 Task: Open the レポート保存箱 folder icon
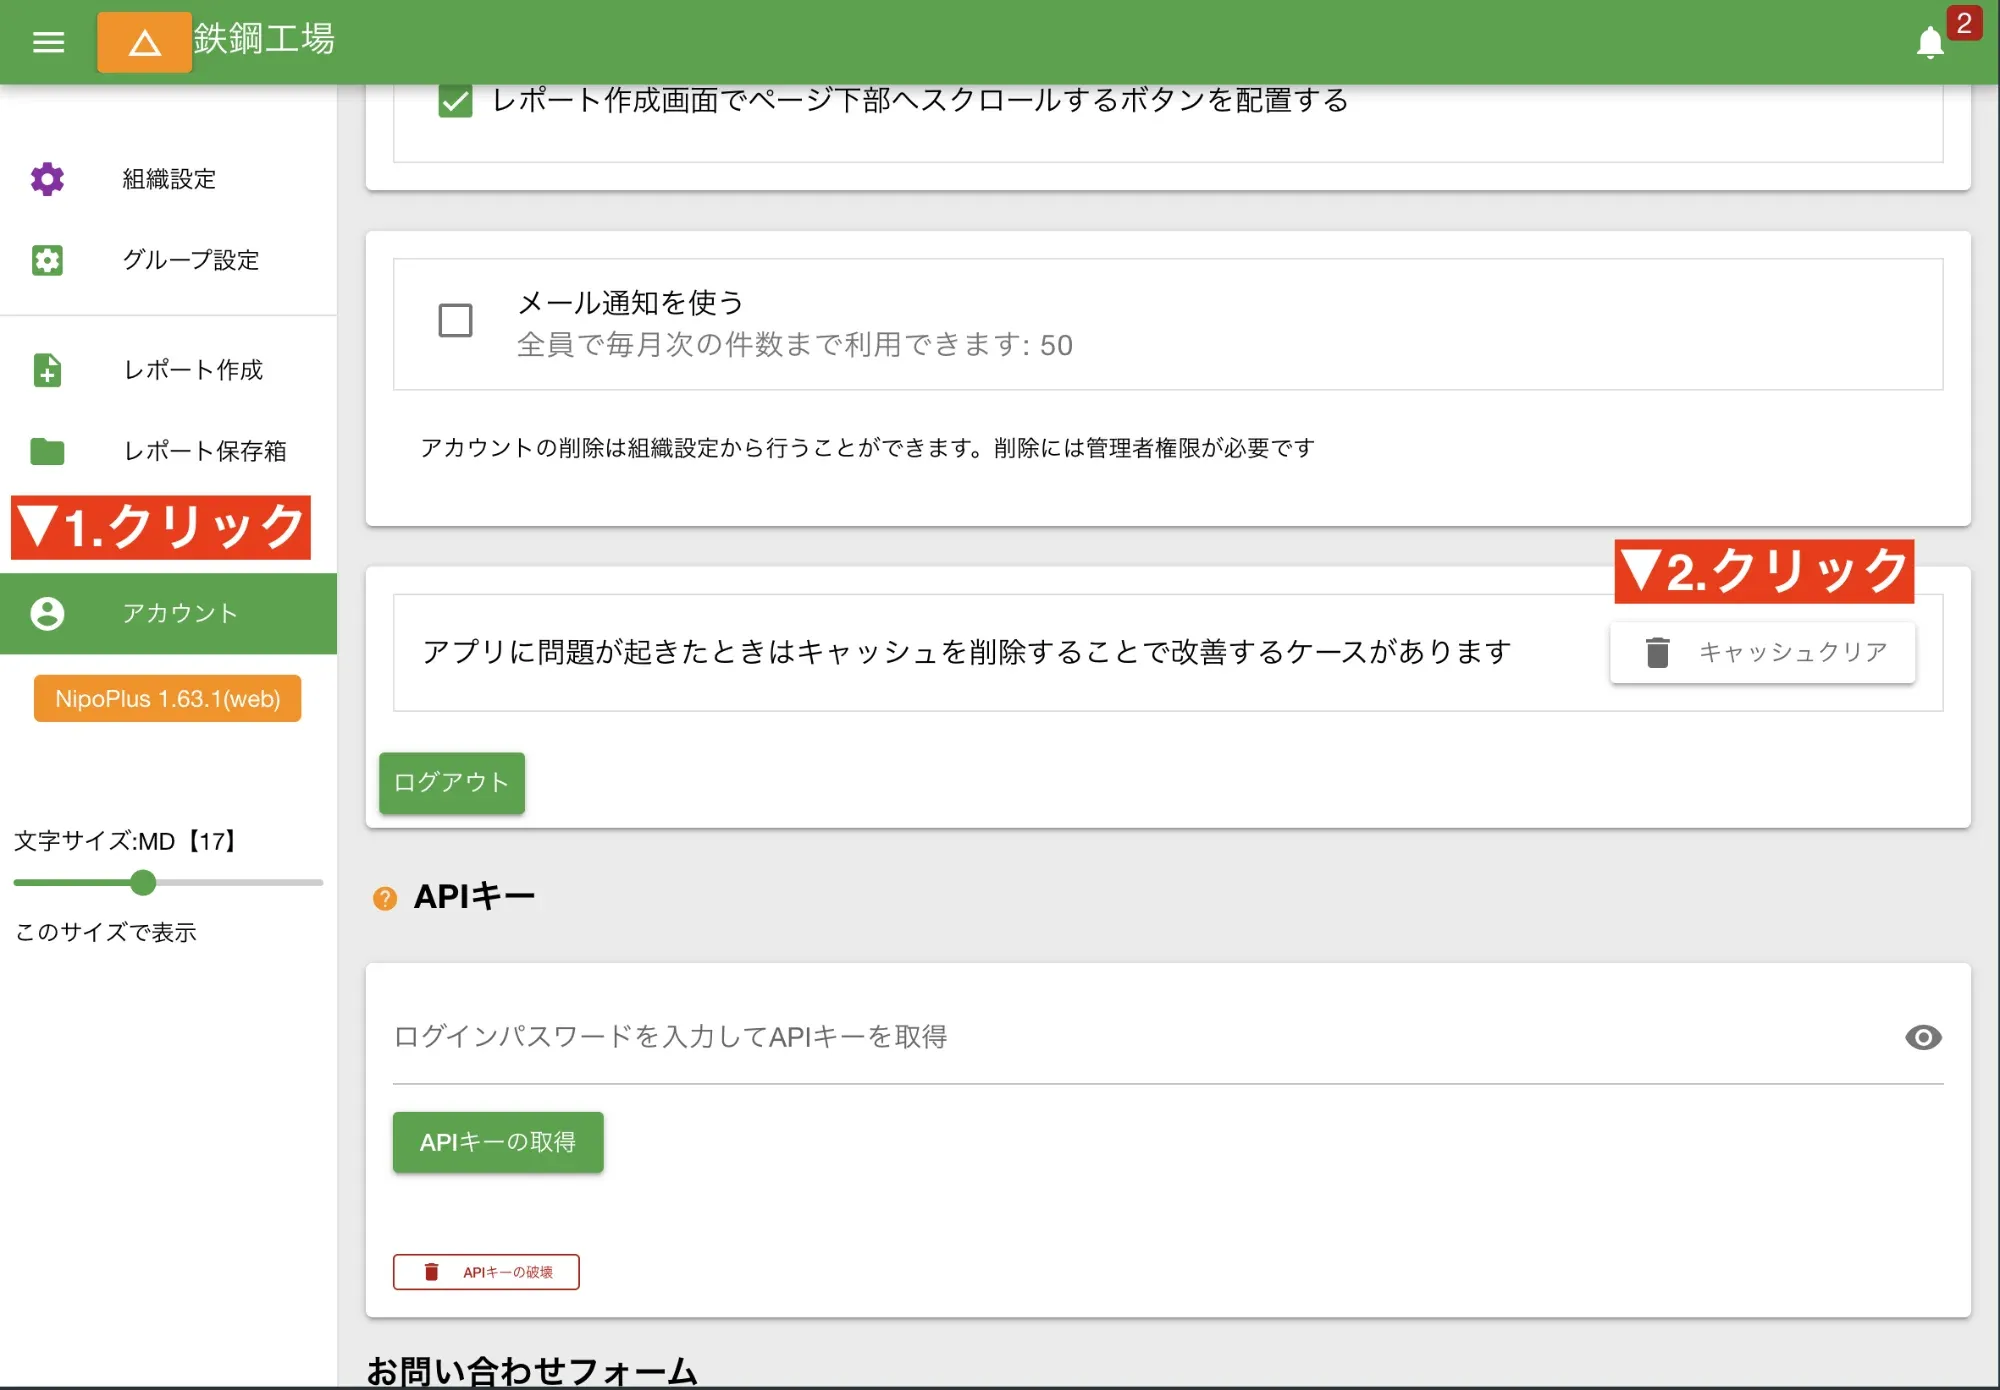(46, 452)
